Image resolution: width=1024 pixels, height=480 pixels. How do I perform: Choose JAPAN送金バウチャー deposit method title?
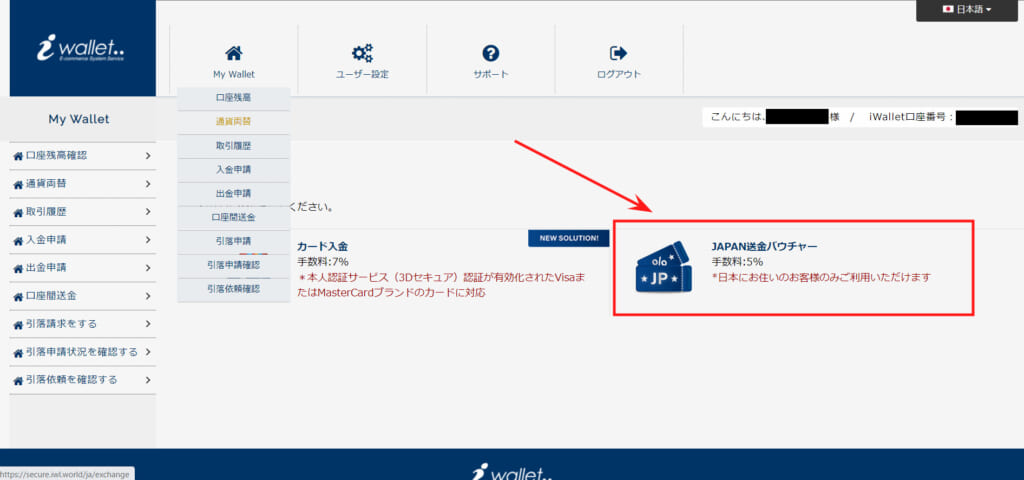(764, 246)
